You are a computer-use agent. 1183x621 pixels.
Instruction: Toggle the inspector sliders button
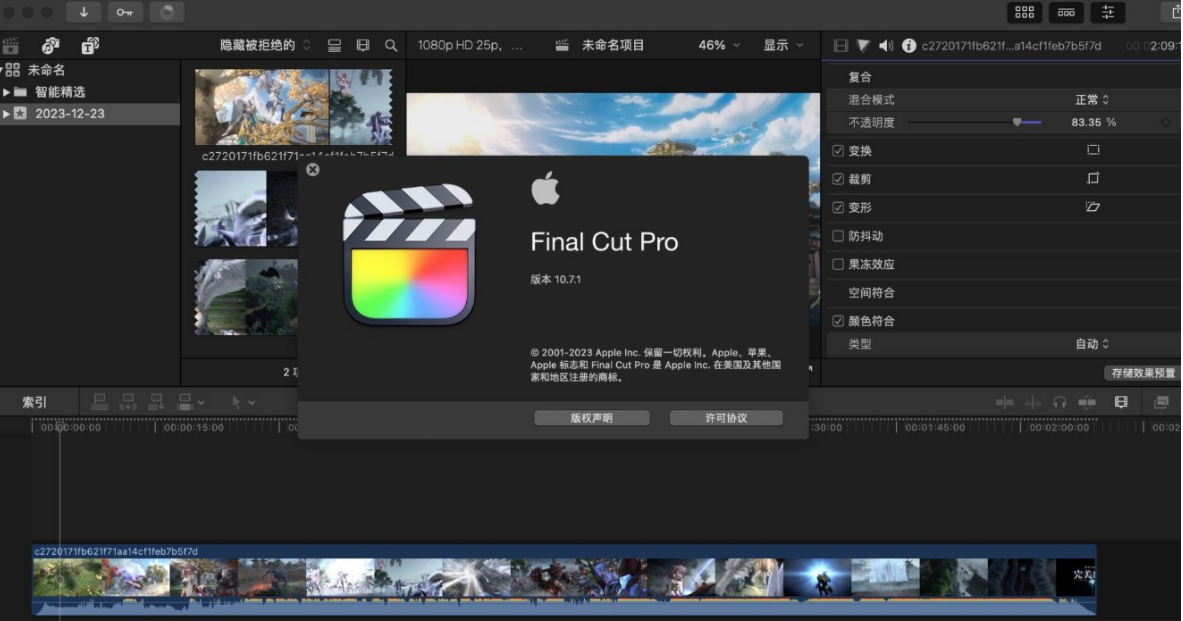pyautogui.click(x=1108, y=12)
